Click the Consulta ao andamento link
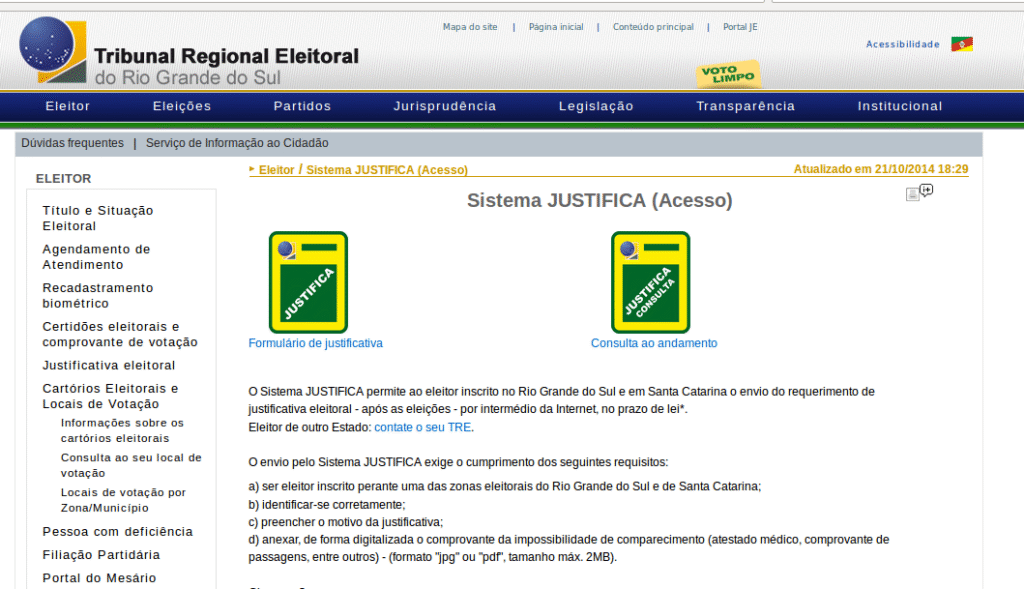This screenshot has width=1024, height=589. click(653, 343)
